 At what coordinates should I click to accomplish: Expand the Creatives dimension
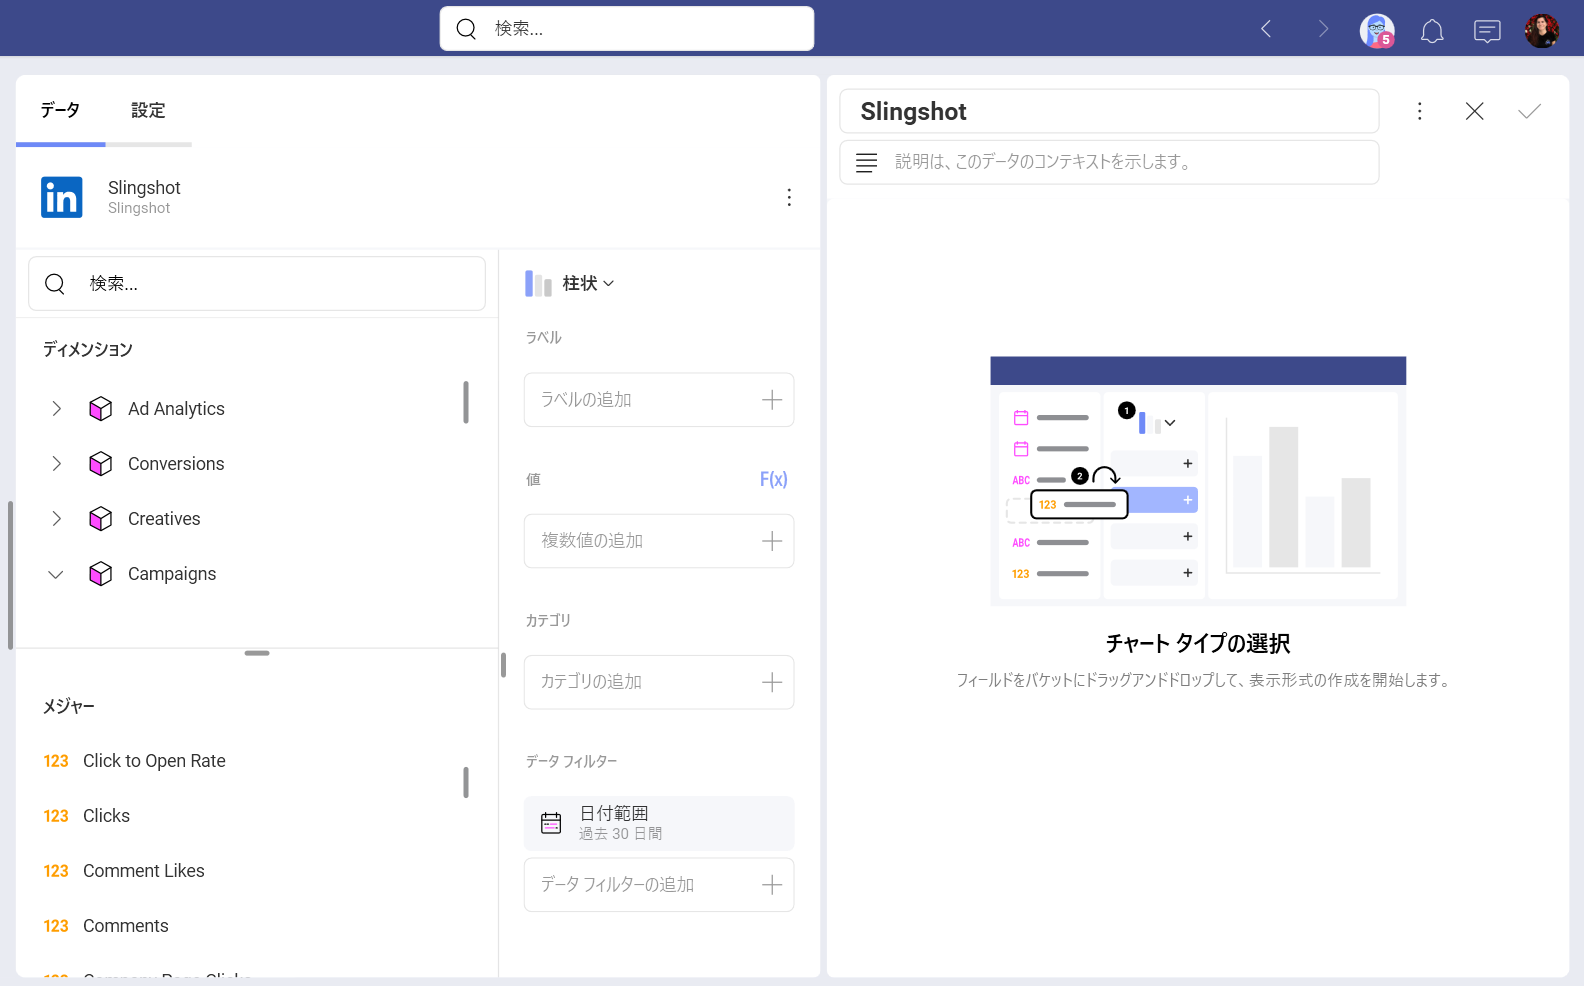[57, 519]
